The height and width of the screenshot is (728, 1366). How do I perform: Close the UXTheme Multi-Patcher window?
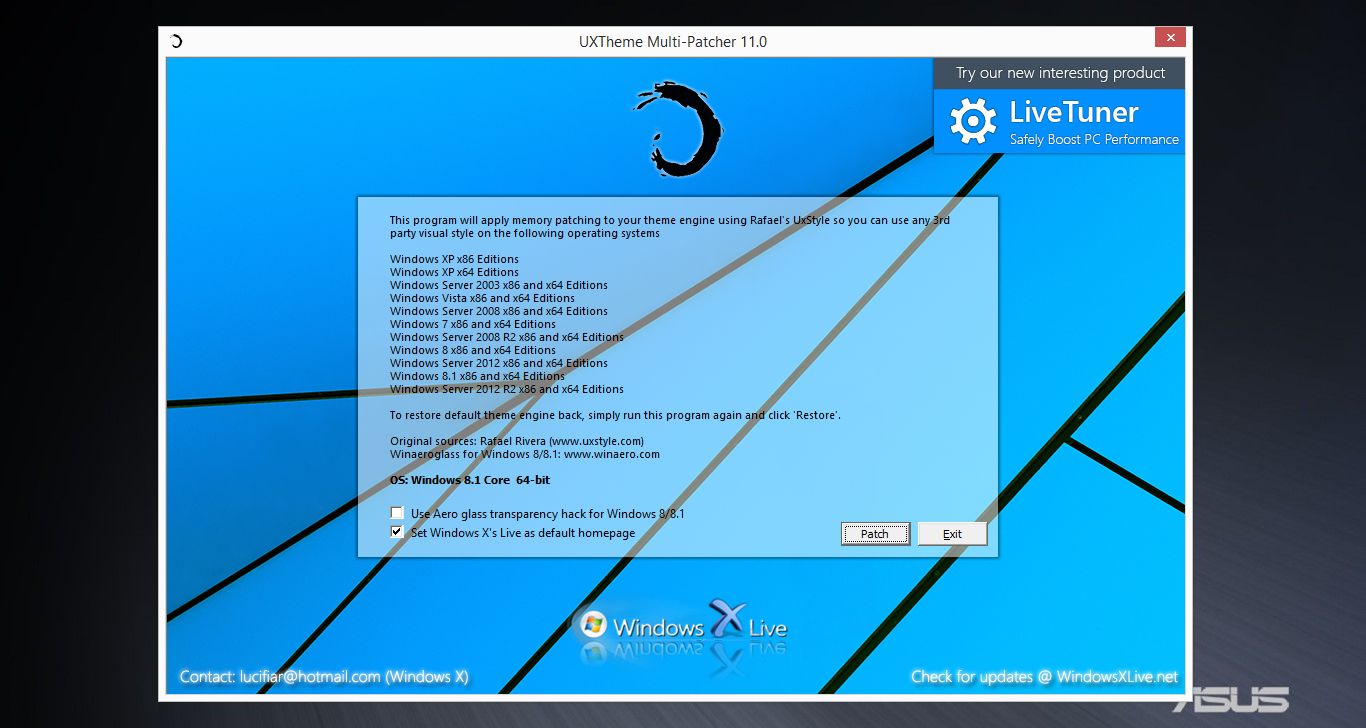click(x=1169, y=36)
